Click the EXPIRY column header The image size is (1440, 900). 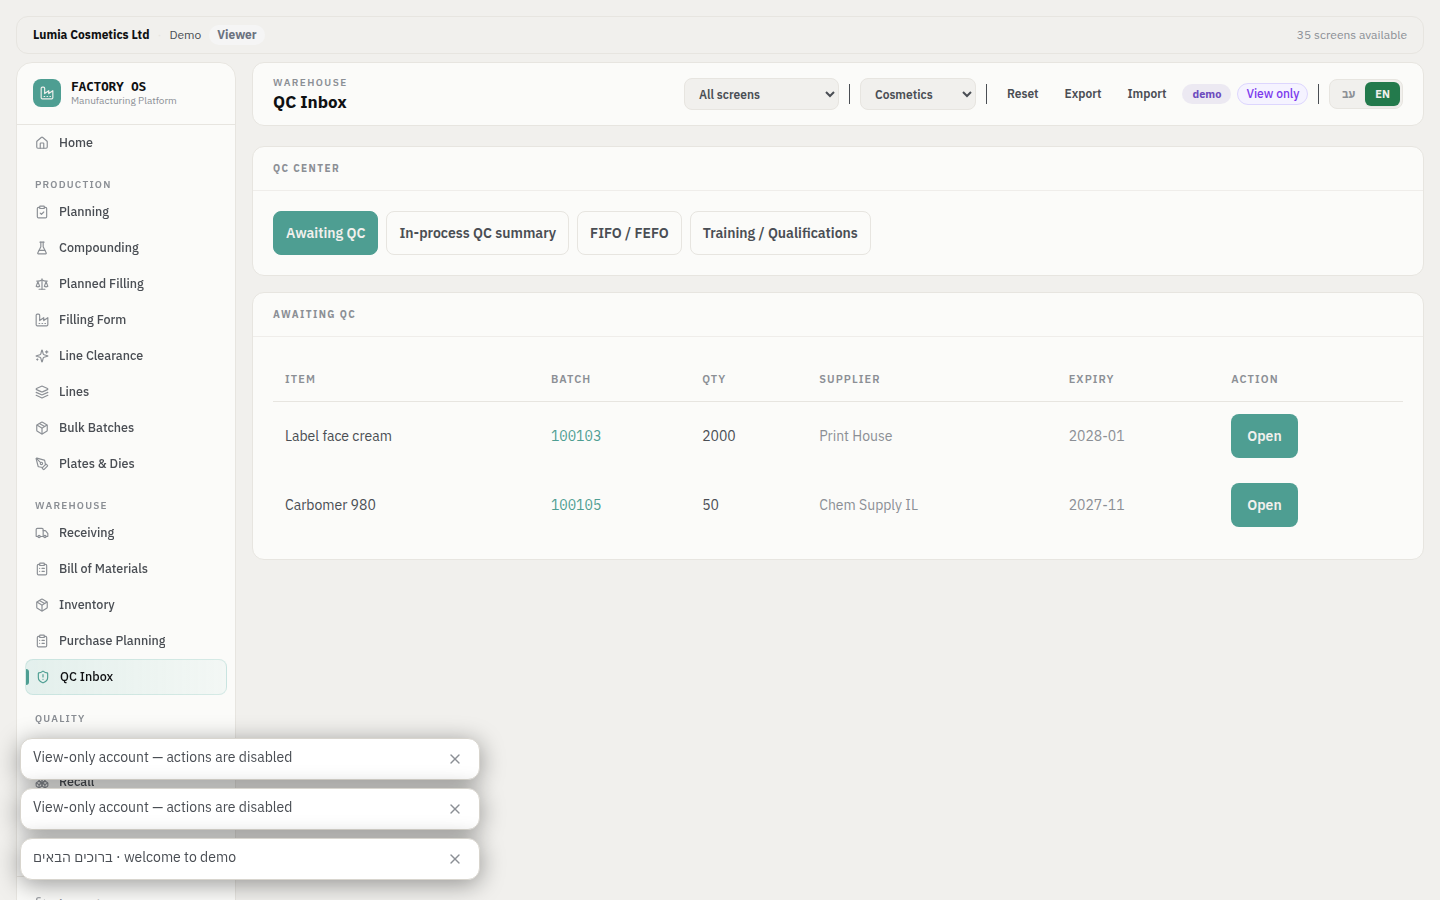(x=1091, y=379)
